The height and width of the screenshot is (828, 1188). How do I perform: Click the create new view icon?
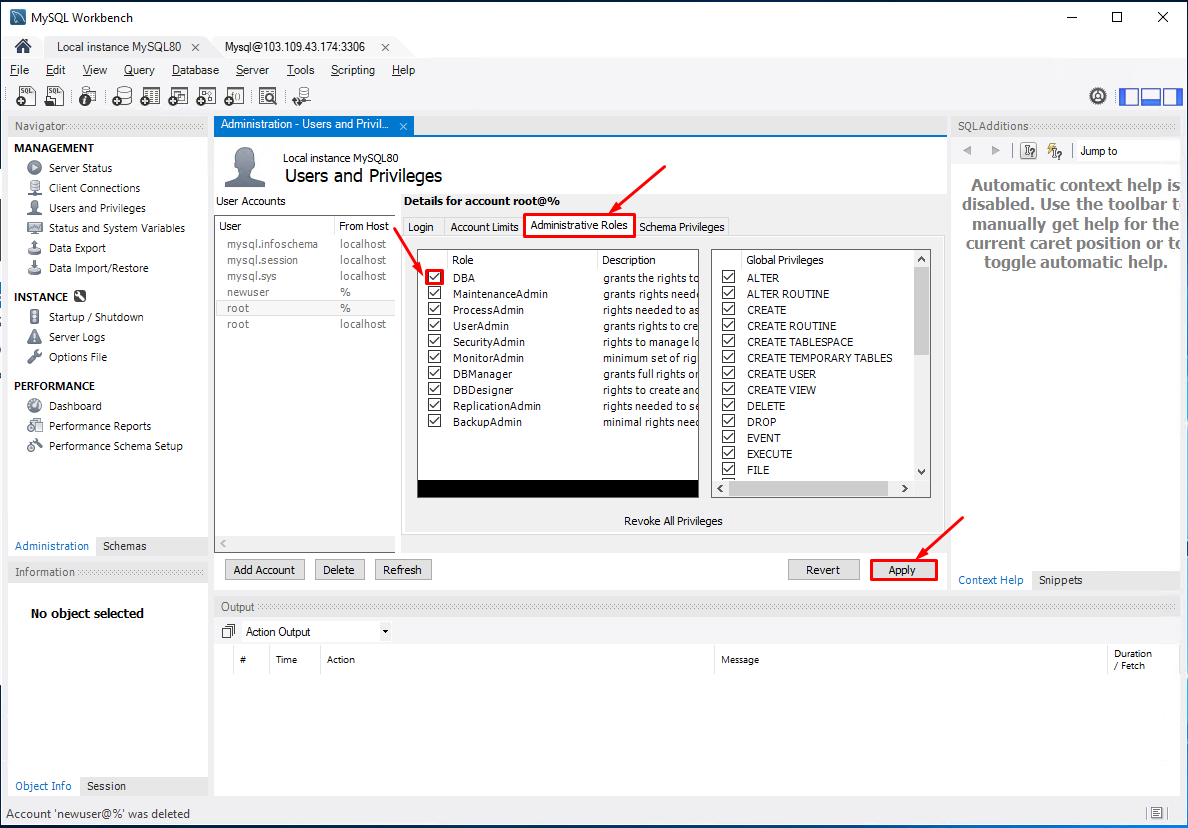pos(178,96)
